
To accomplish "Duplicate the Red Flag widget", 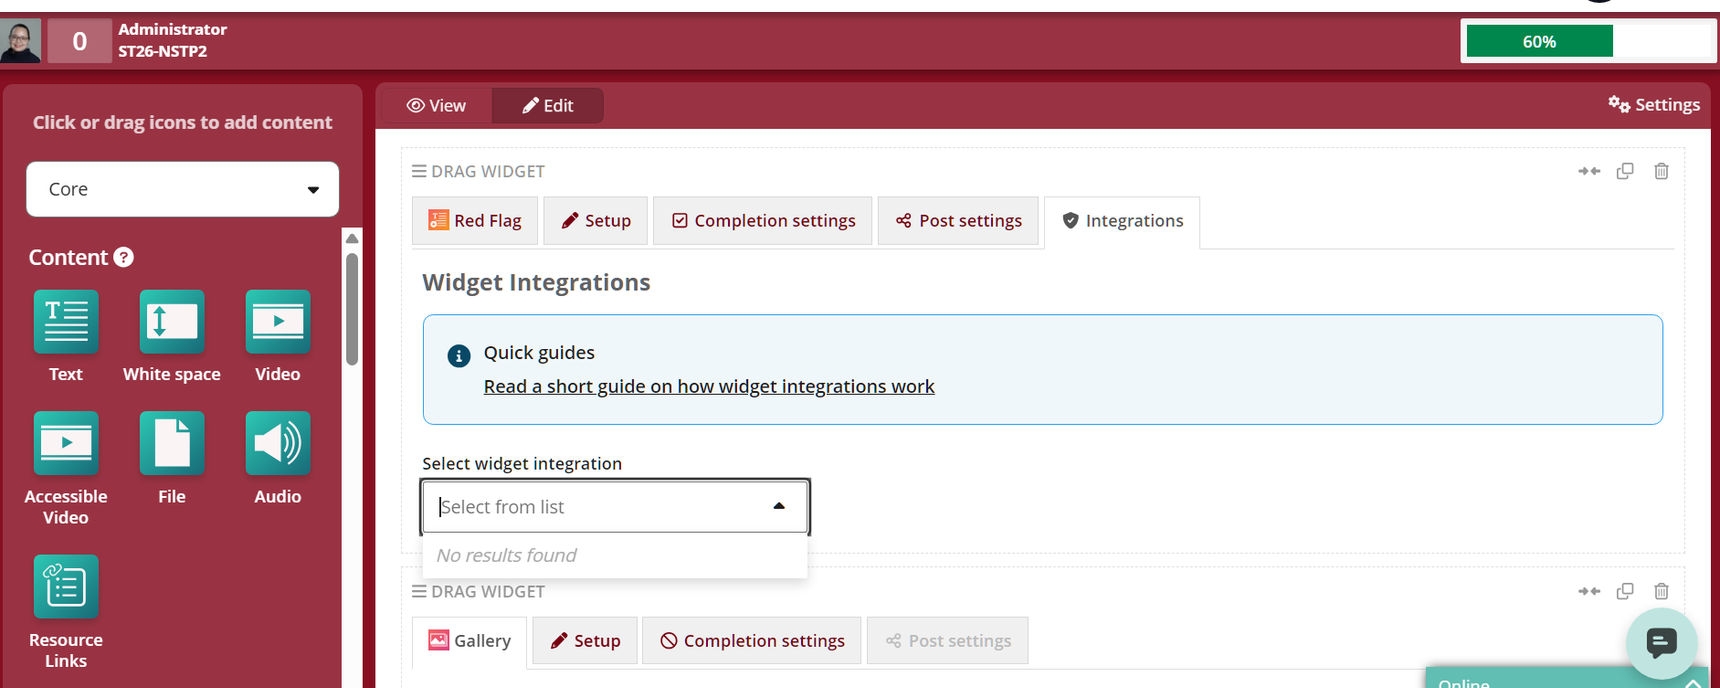I will [x=1625, y=171].
